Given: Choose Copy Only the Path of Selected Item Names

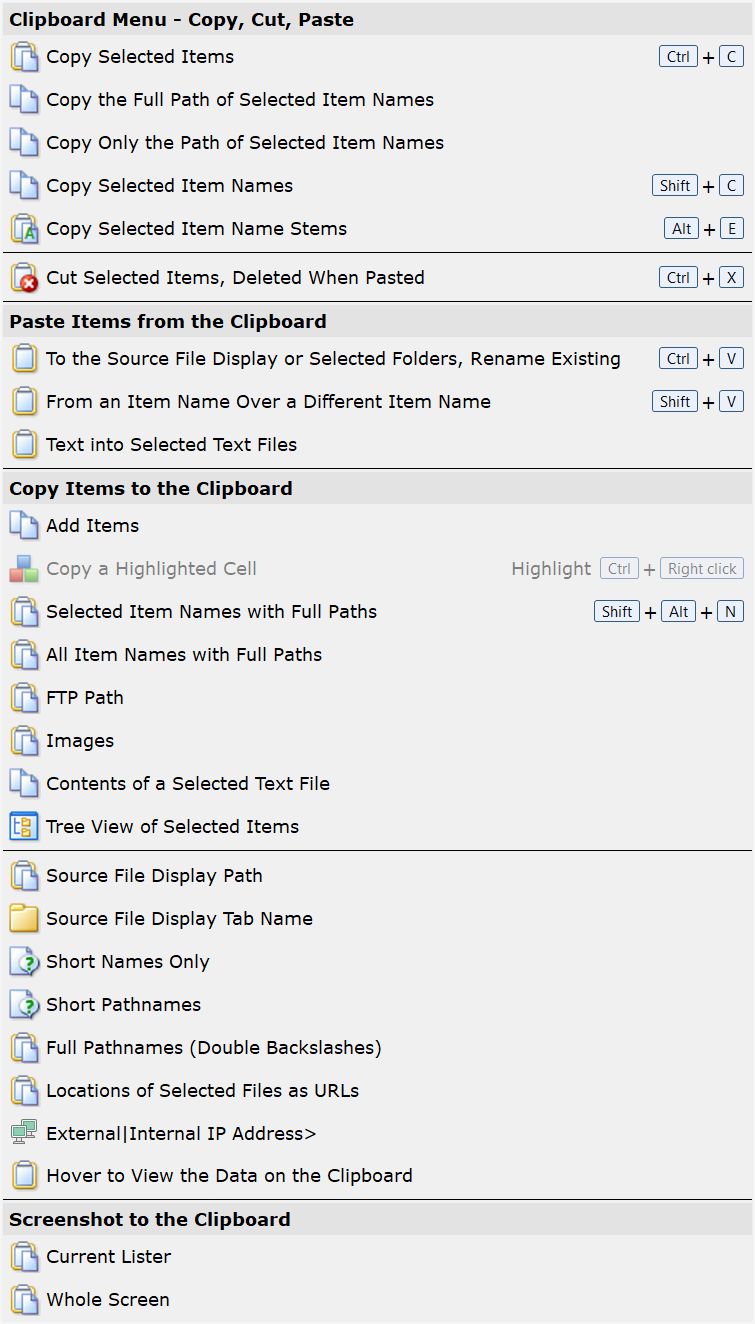Looking at the screenshot, I should 377,143.
